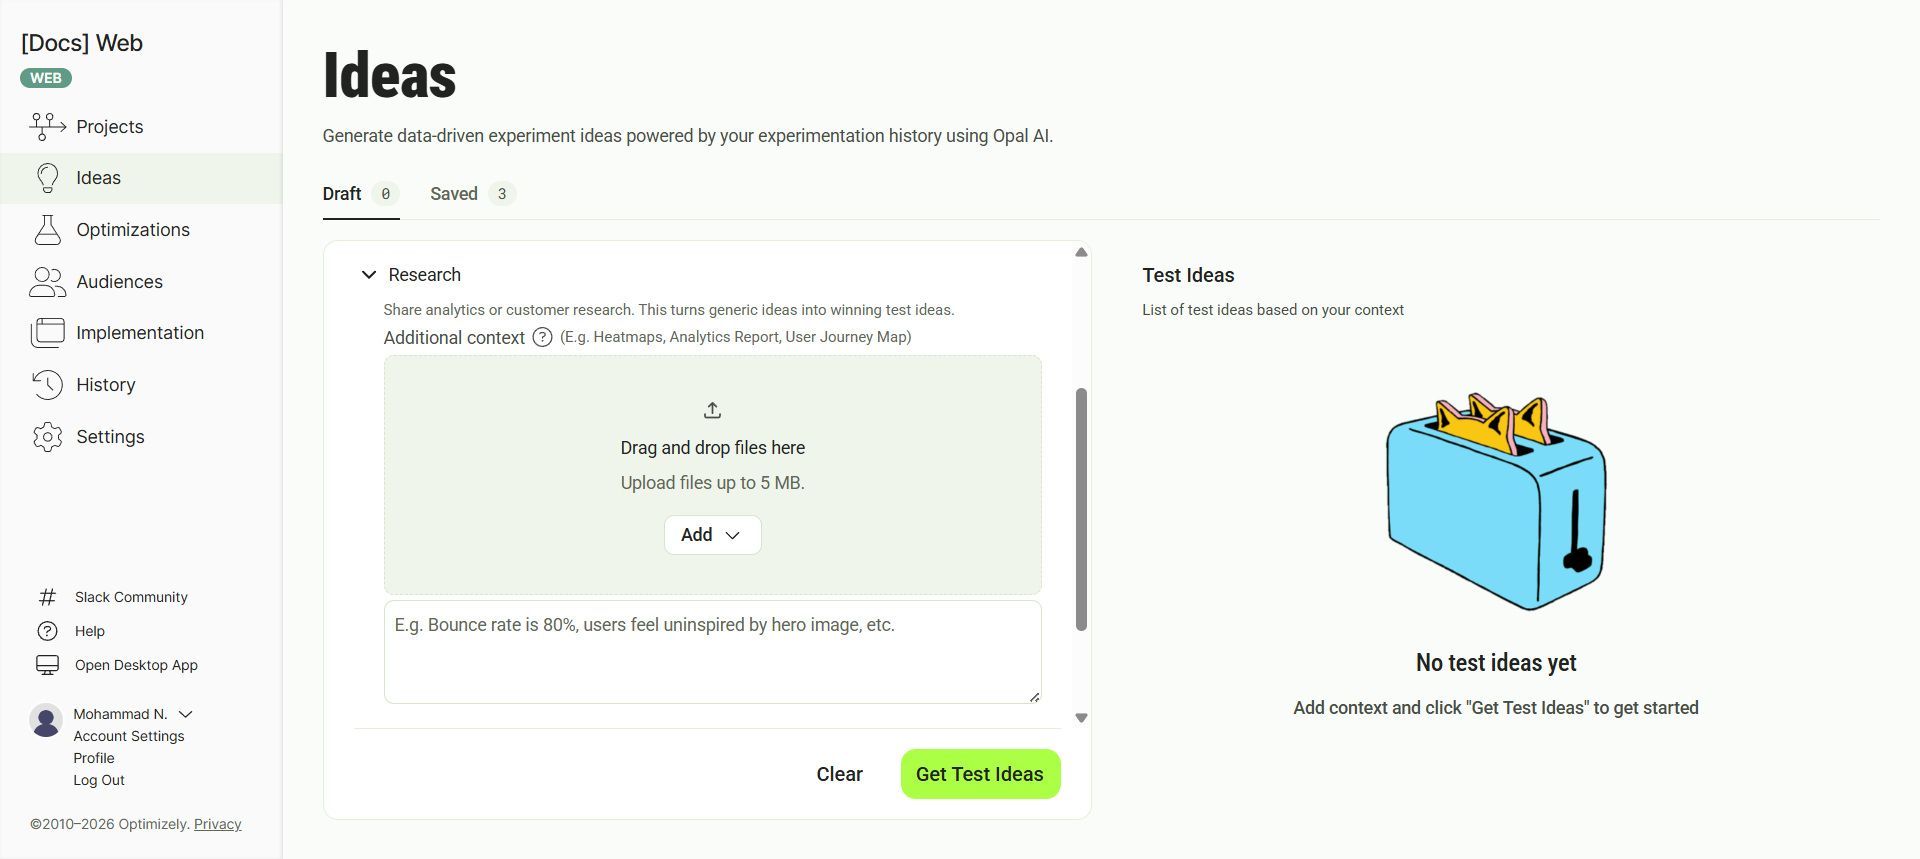Click the History clock icon
The width and height of the screenshot is (1920, 859).
47,385
